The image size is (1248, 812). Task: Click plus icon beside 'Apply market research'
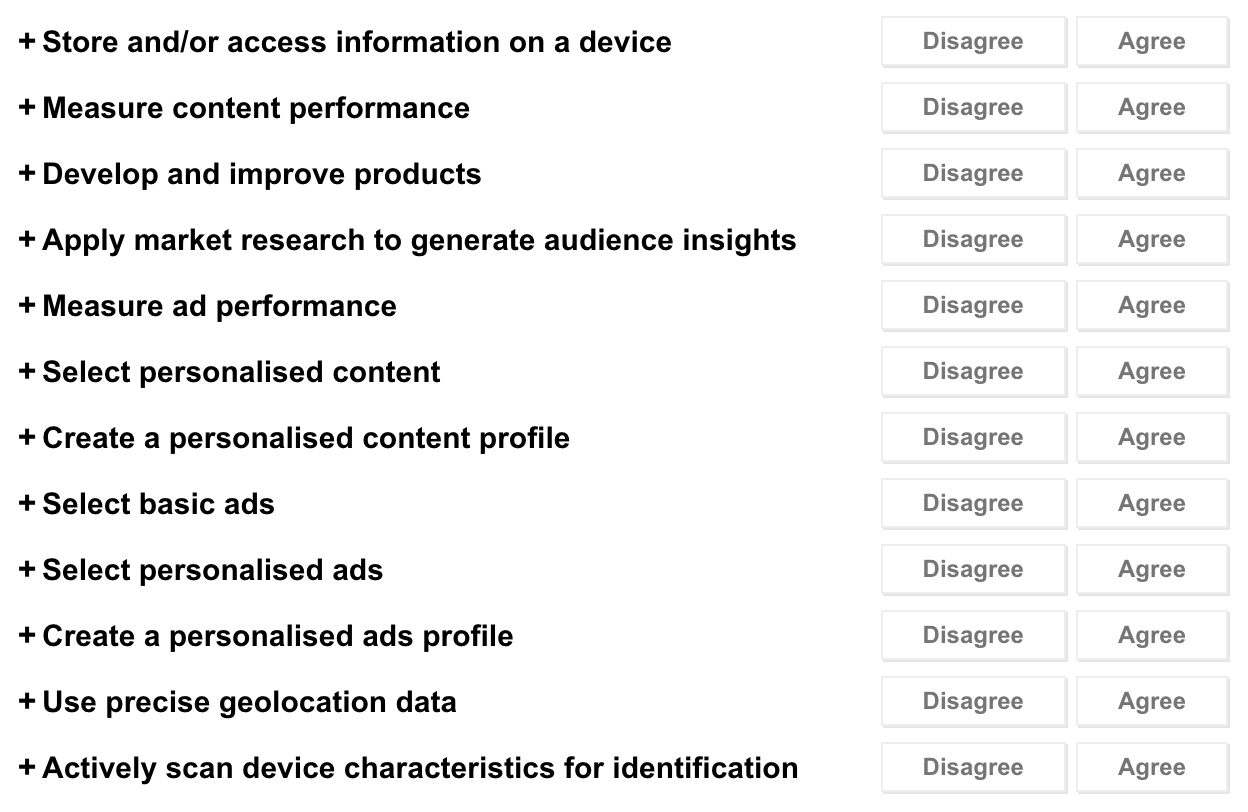pos(27,240)
